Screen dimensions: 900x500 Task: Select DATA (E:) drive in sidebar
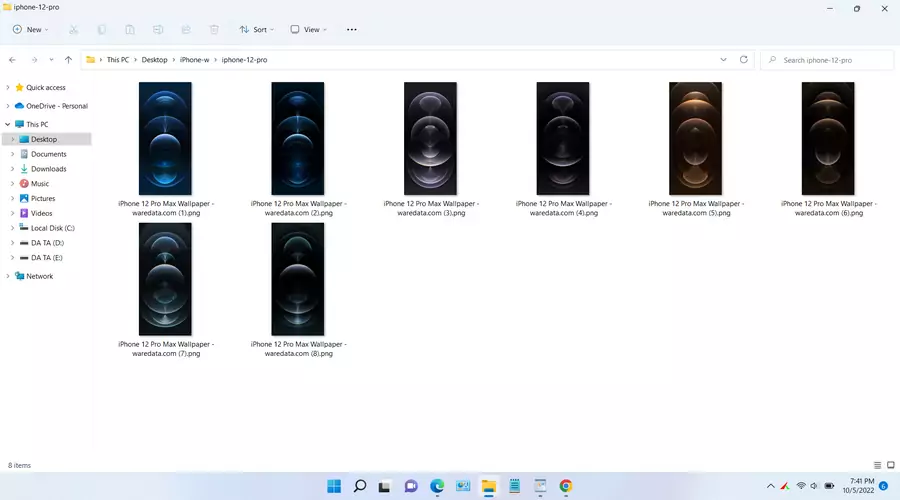coord(46,258)
